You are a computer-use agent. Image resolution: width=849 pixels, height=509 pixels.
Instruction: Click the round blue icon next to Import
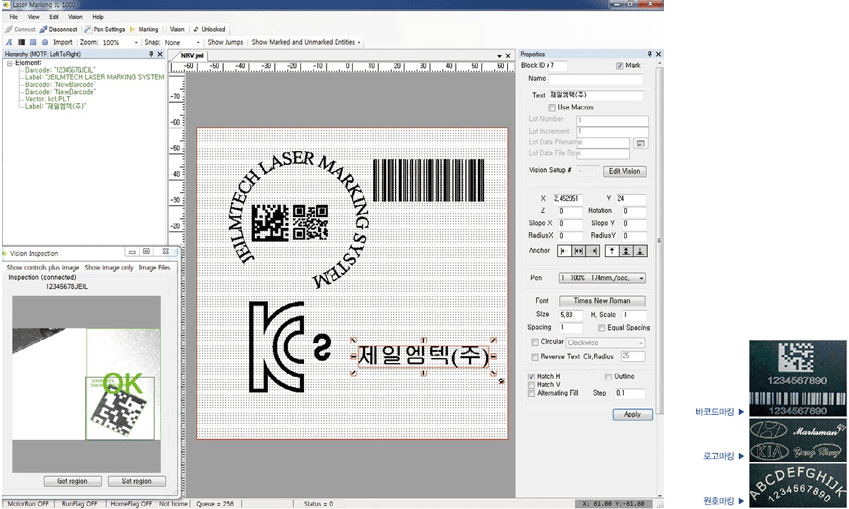pyautogui.click(x=45, y=42)
